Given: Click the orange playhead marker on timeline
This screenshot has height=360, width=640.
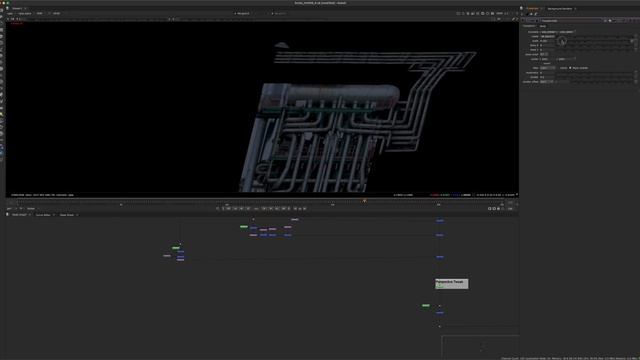Looking at the screenshot, I should click(364, 201).
